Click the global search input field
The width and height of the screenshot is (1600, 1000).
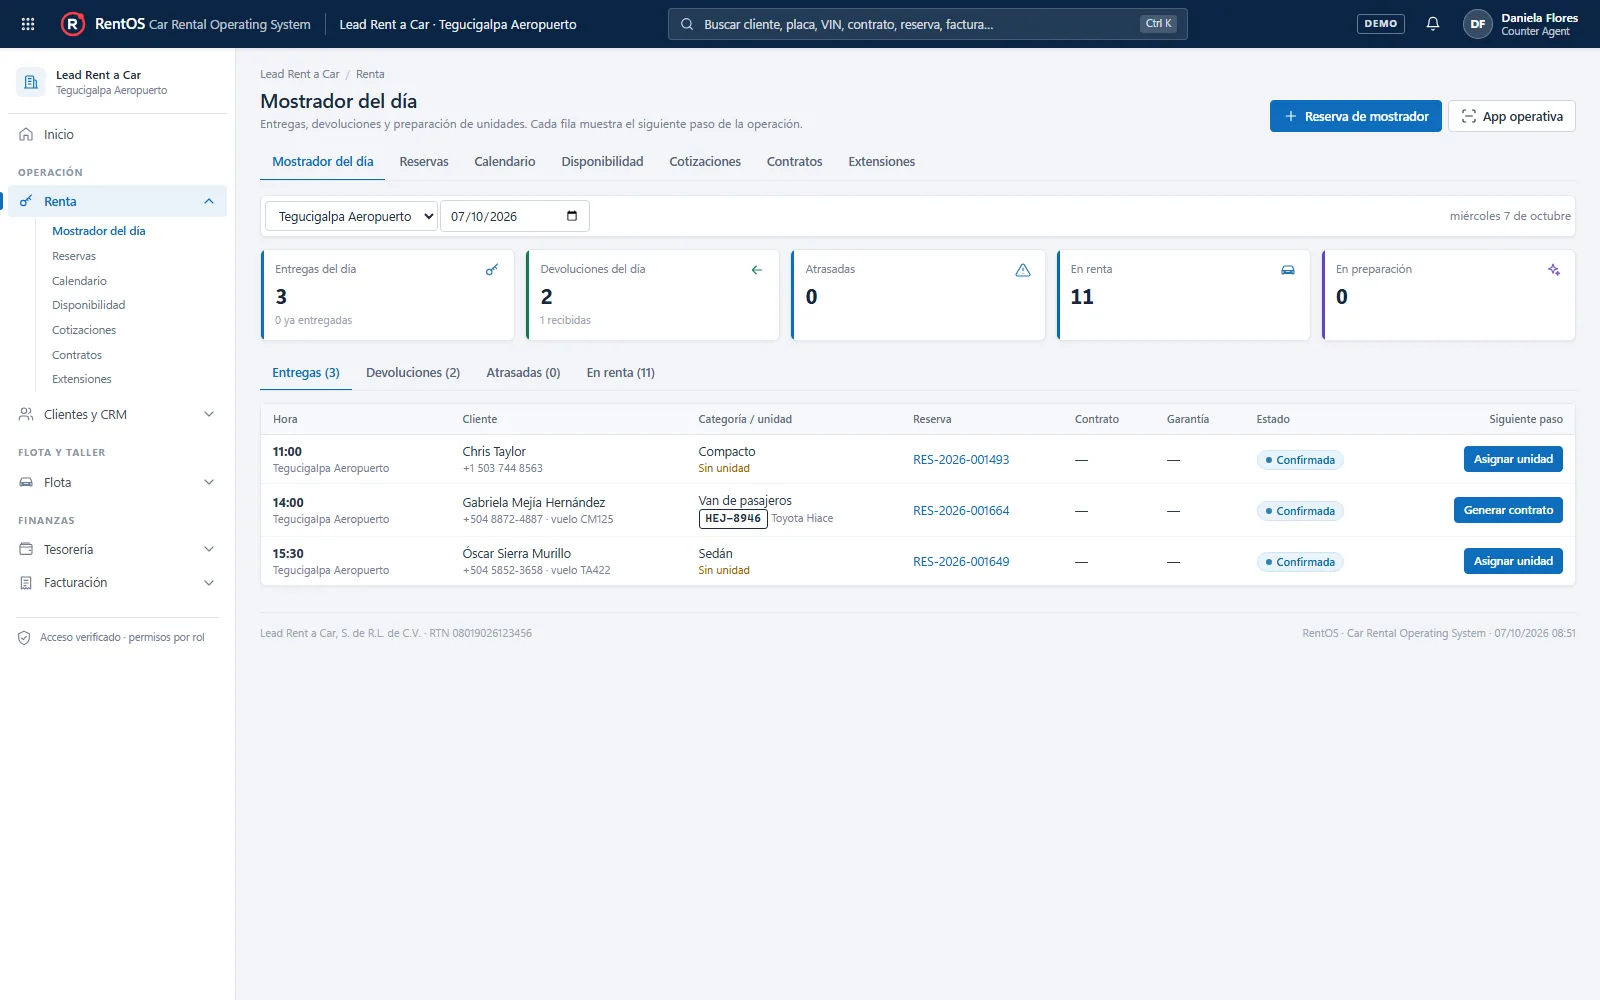tap(927, 24)
